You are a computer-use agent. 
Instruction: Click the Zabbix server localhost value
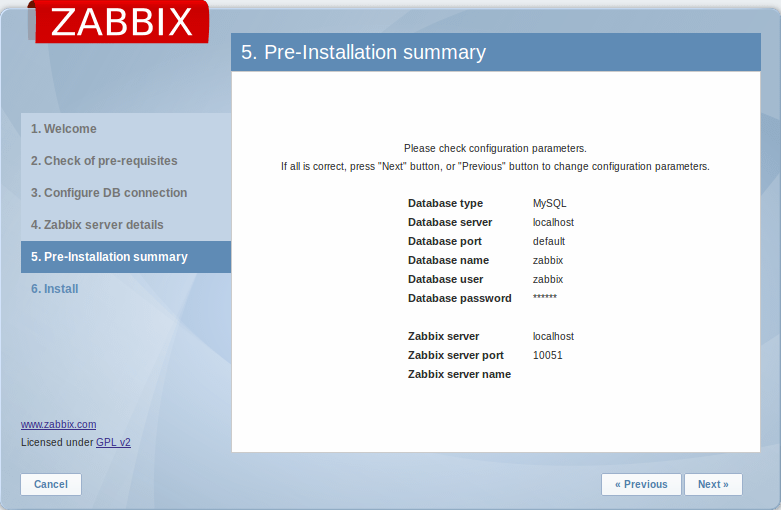553,336
